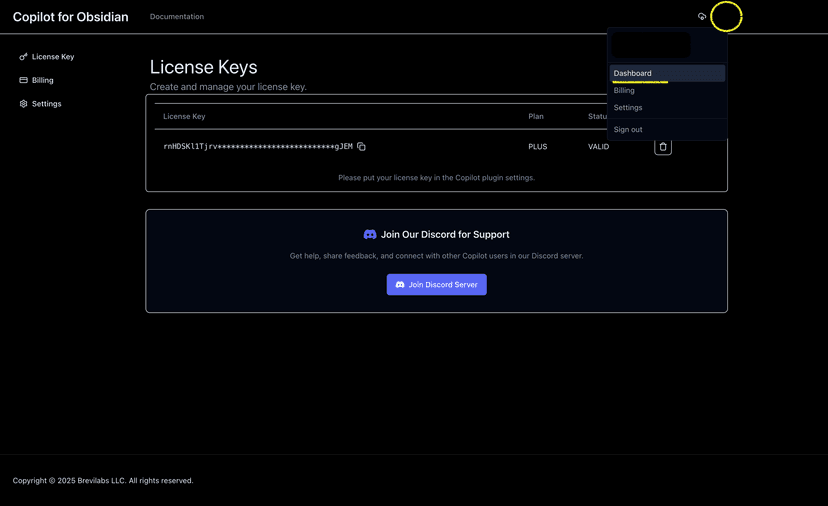
Task: Click the credit card icon in the sidebar
Action: [23, 80]
